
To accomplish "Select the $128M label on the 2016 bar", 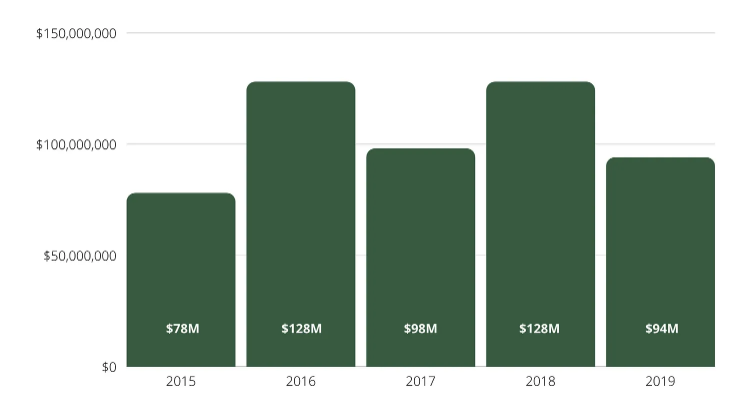I will 301,329.
